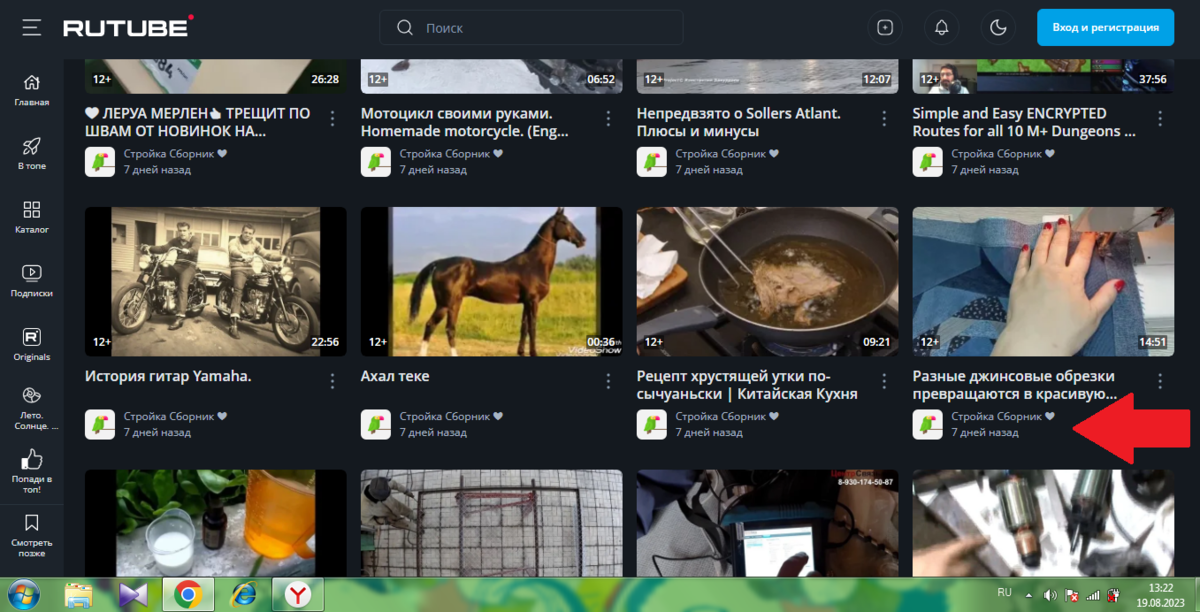Toggle dark theme moon icon
This screenshot has height=612, width=1200.
[997, 28]
